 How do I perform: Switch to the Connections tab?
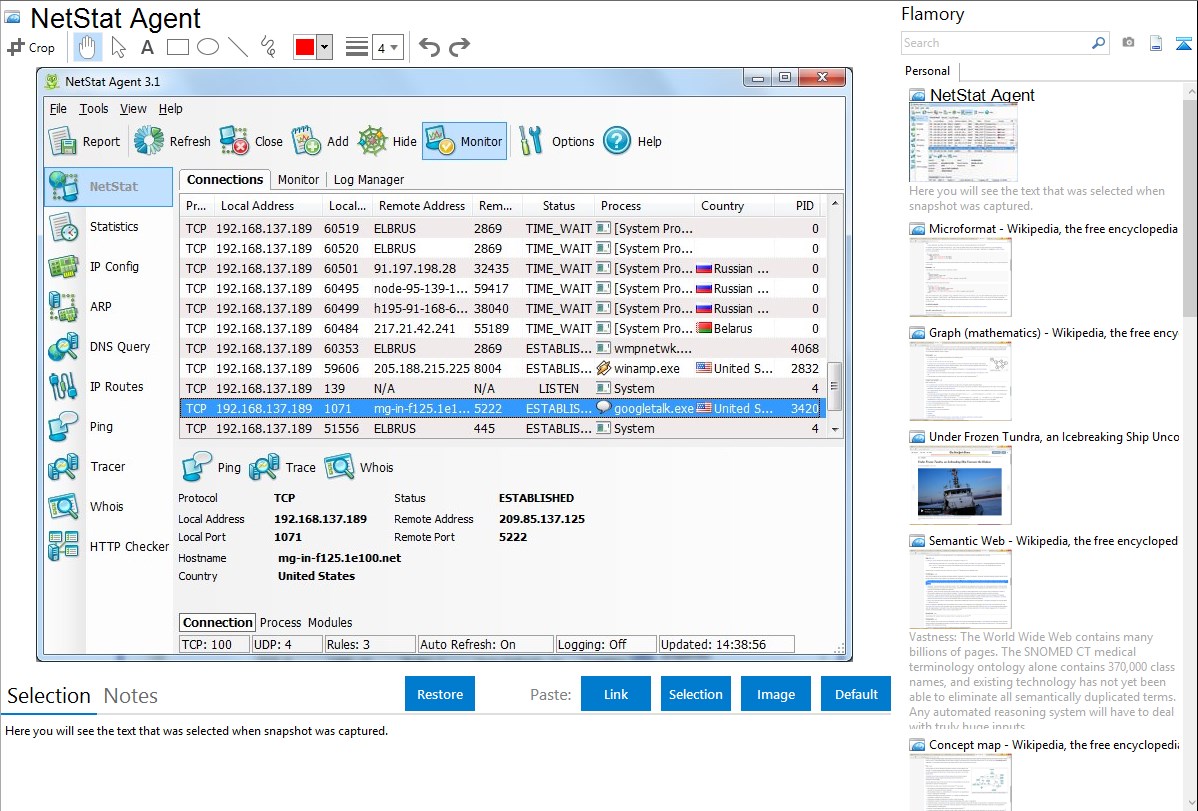click(225, 180)
